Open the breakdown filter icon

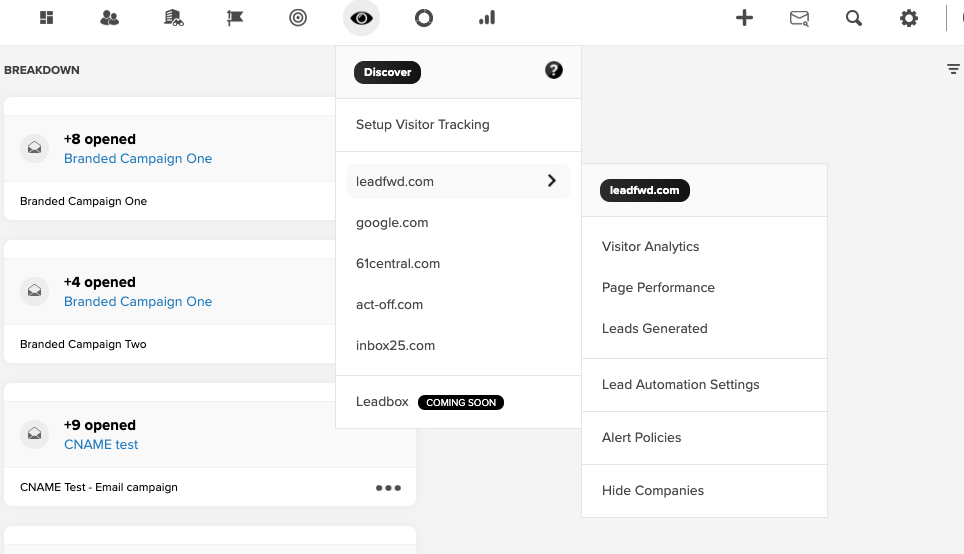pyautogui.click(x=953, y=69)
